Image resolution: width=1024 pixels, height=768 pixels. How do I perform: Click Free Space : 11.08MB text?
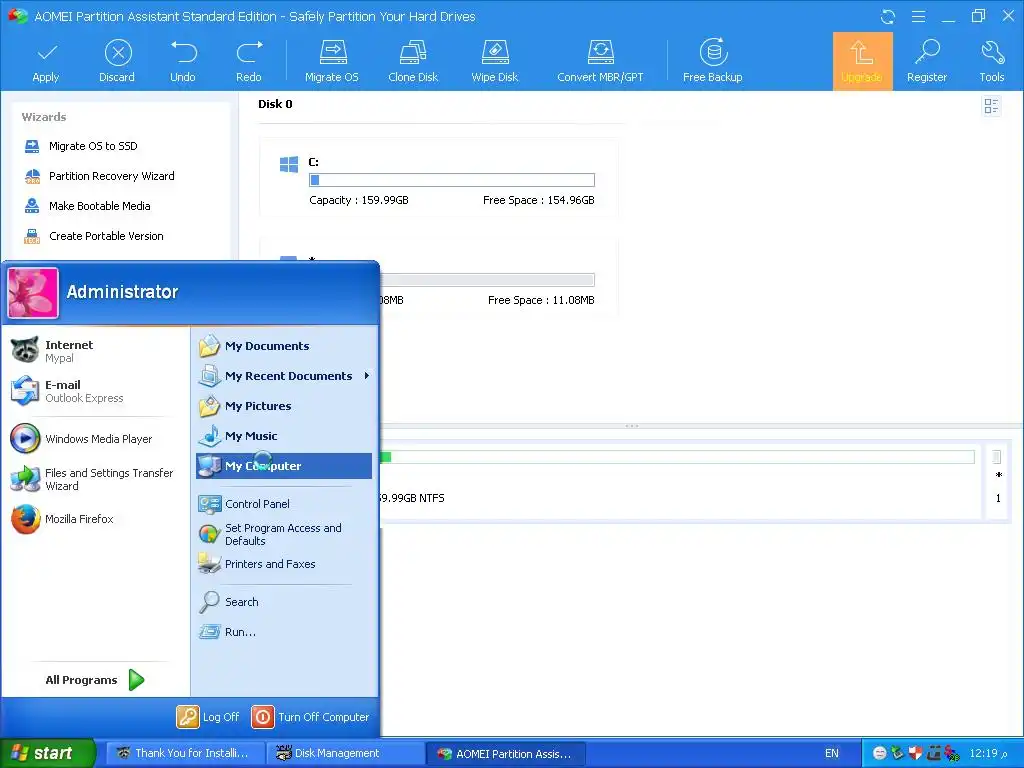coord(541,300)
